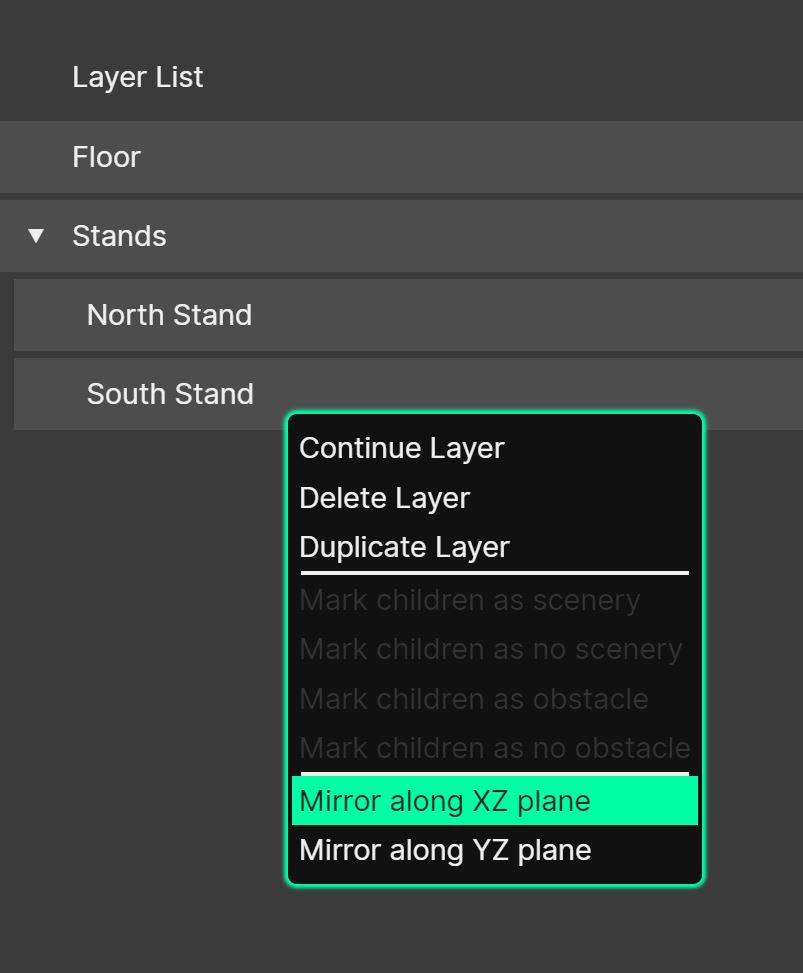Screen dimensions: 803x973
Task: Select the North Stand layer
Action: (x=169, y=315)
